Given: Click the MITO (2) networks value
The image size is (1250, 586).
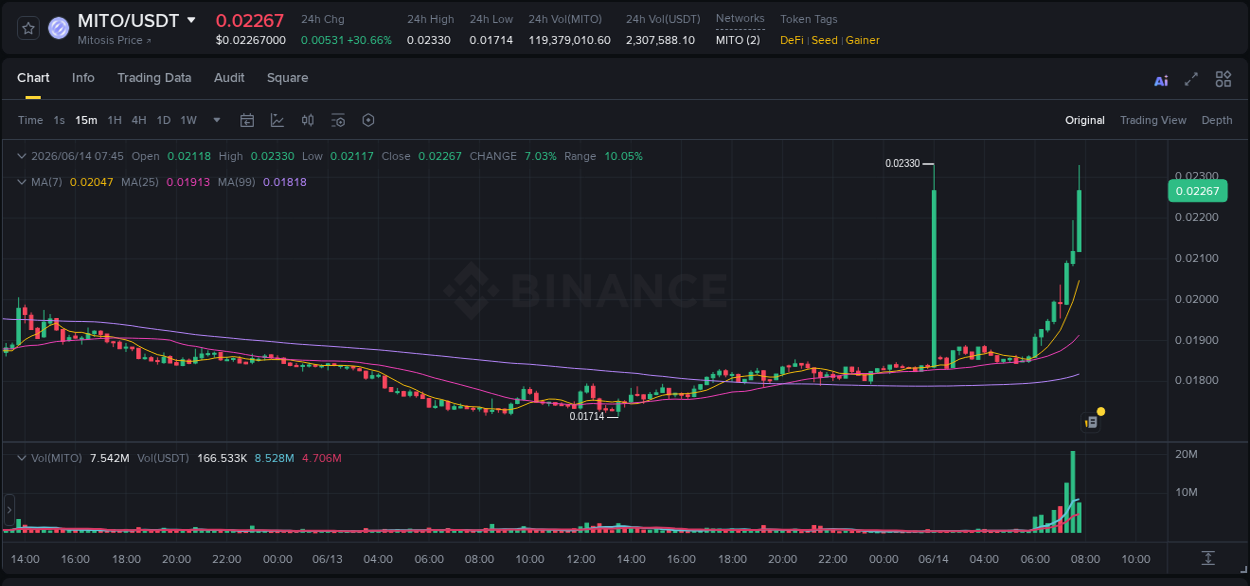Looking at the screenshot, I should (738, 40).
